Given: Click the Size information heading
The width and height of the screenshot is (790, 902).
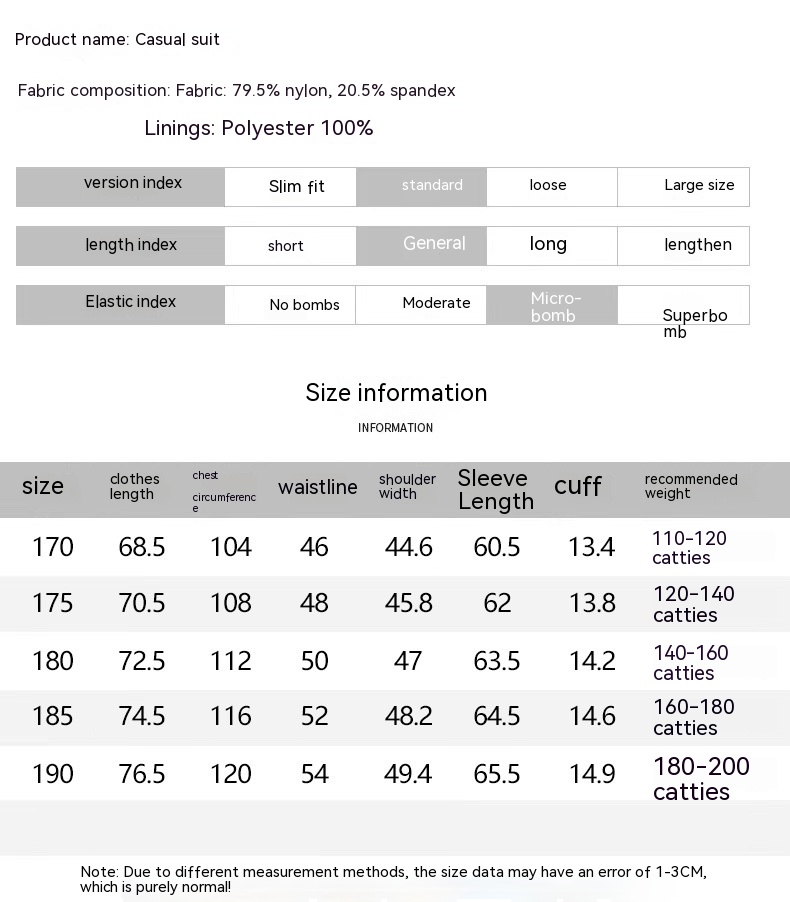Looking at the screenshot, I should pos(396,393).
